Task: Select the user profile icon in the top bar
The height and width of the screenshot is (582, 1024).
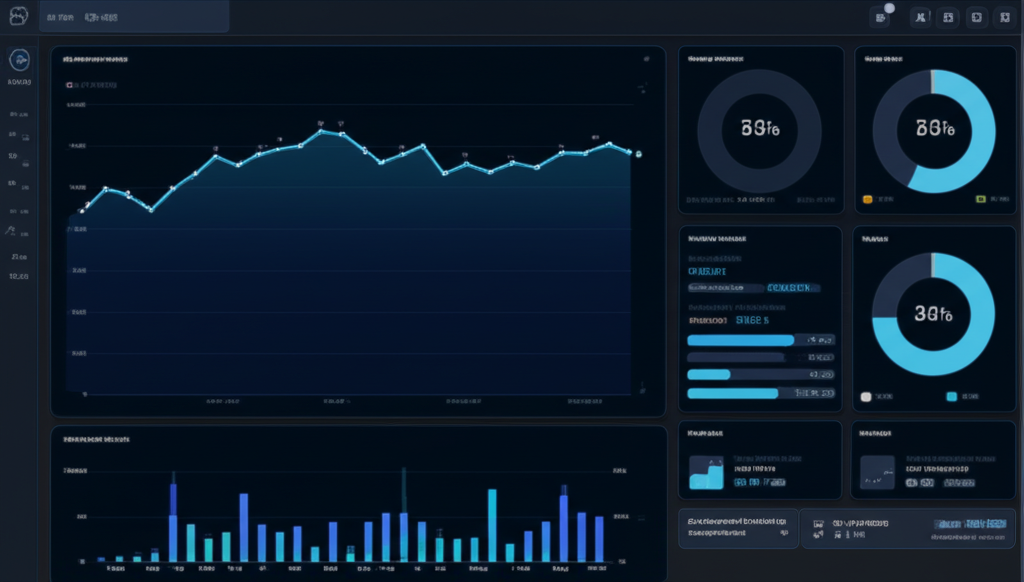Action: [x=920, y=17]
